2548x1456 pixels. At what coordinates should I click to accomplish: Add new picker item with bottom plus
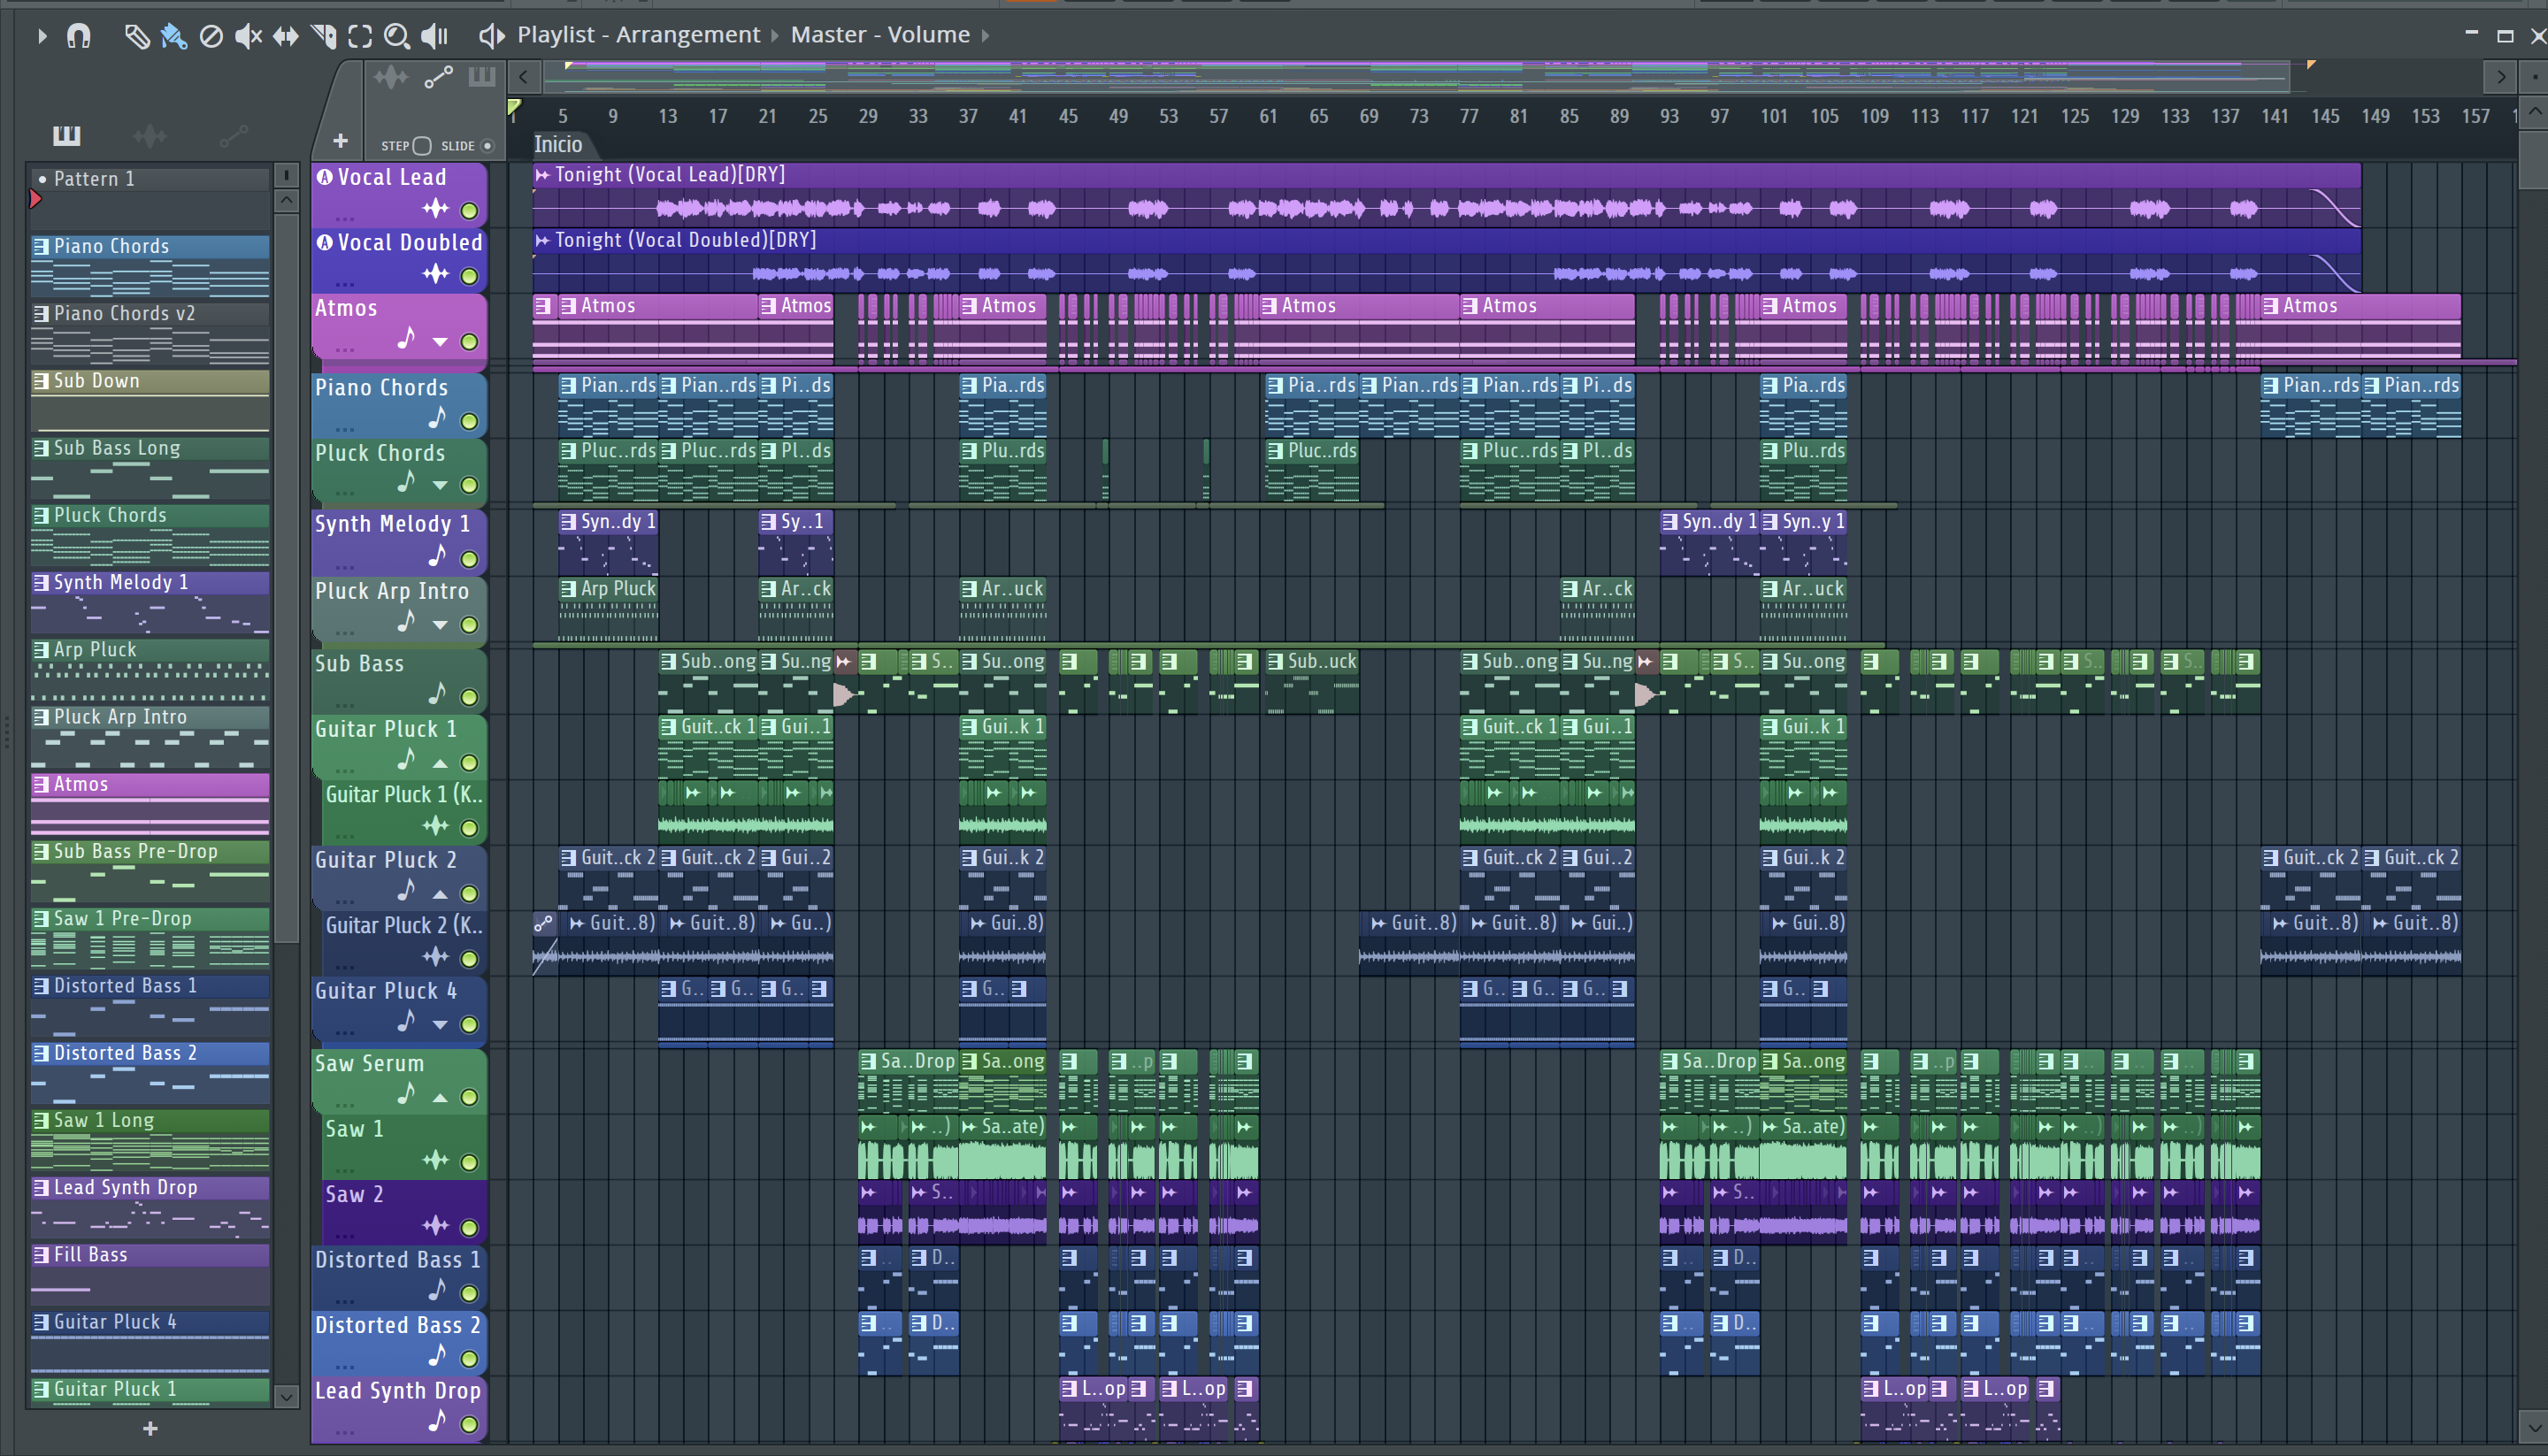click(150, 1429)
